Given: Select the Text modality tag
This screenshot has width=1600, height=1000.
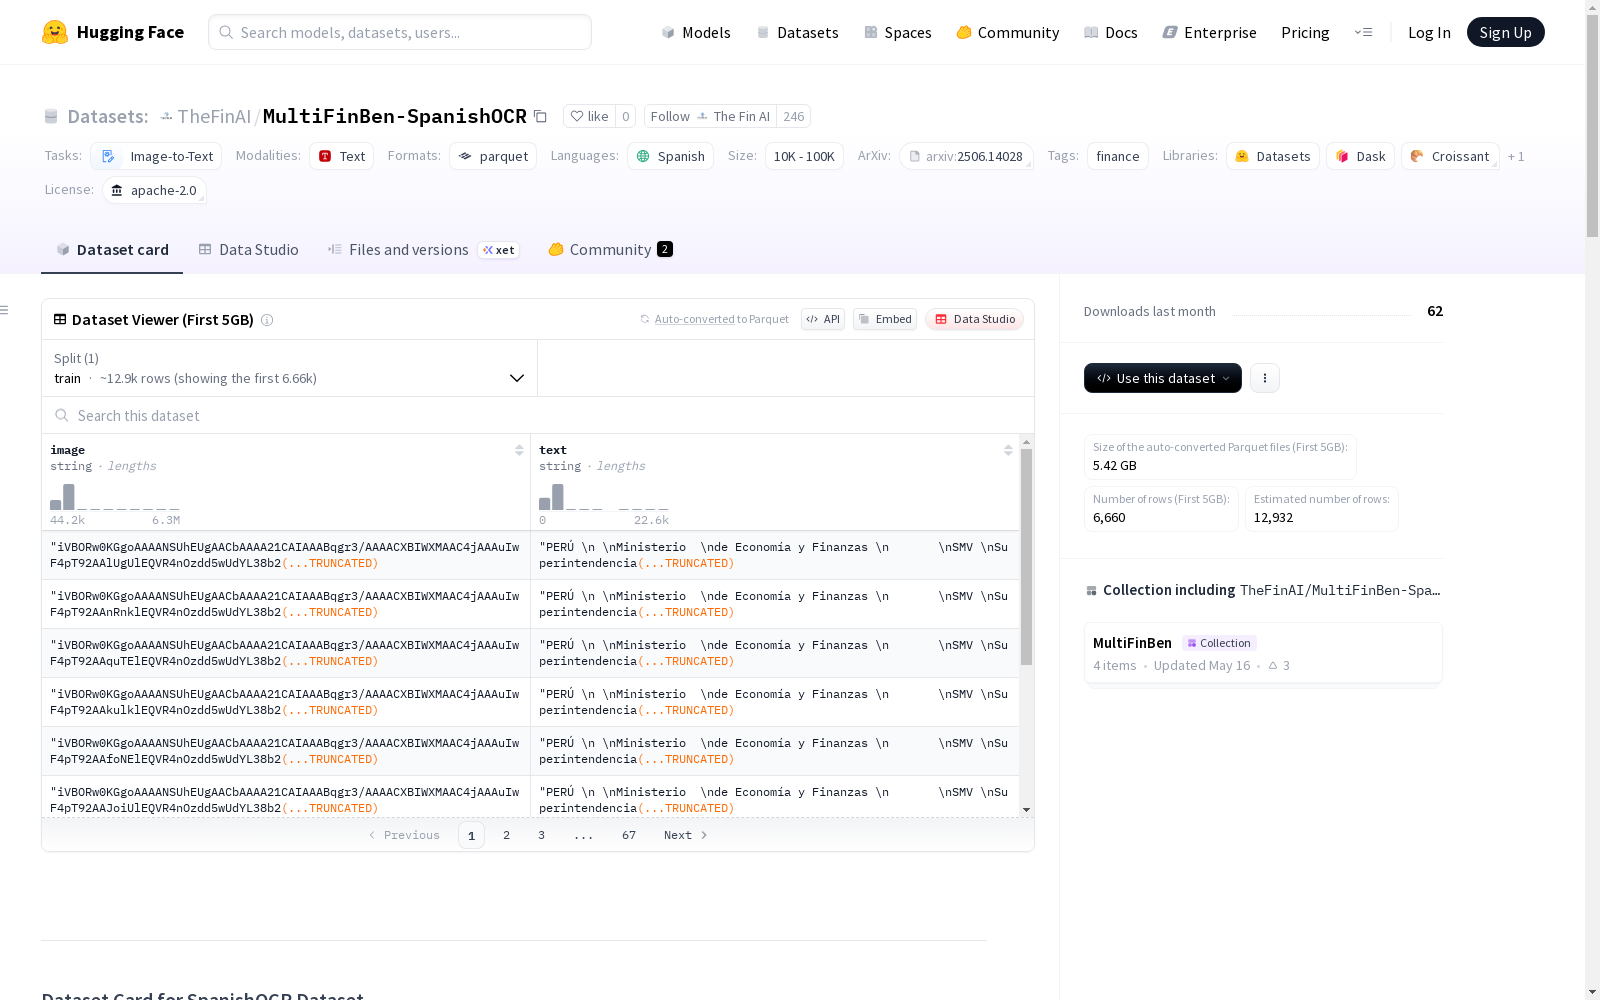Looking at the screenshot, I should (x=342, y=156).
